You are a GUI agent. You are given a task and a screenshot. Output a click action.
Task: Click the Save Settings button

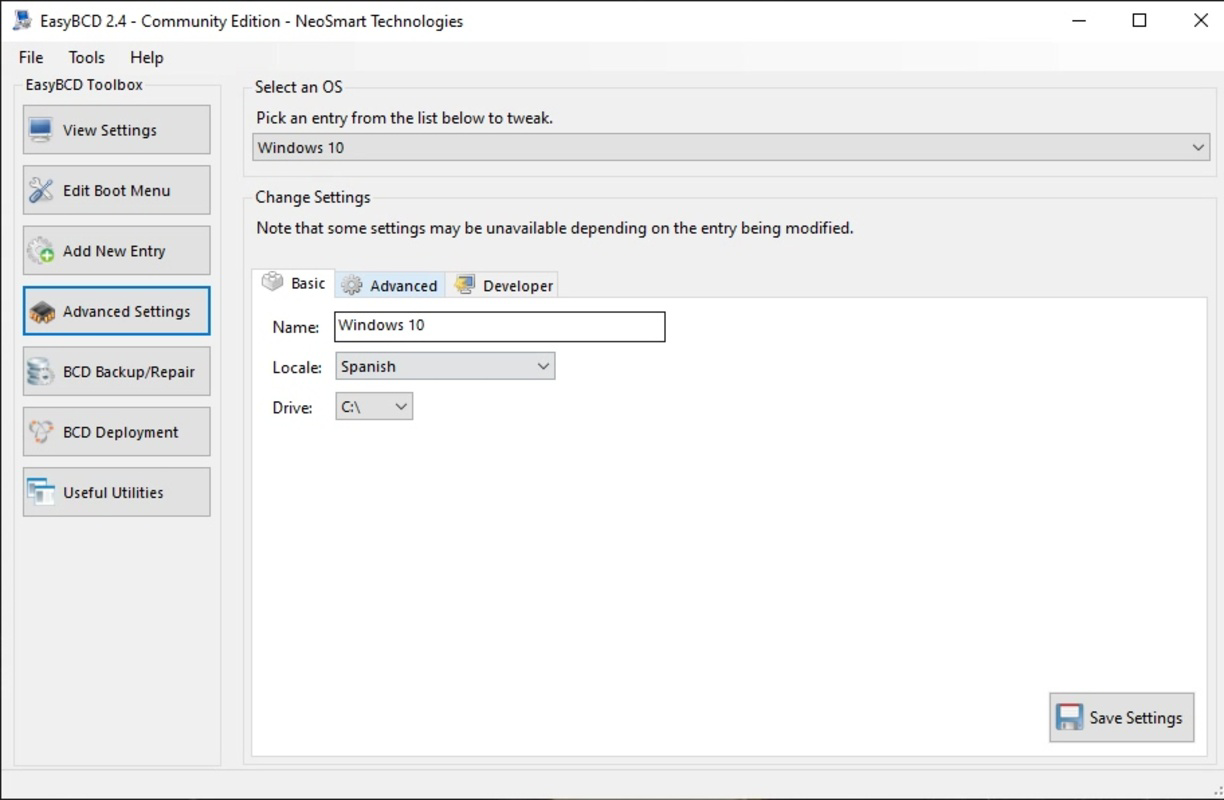point(1122,718)
